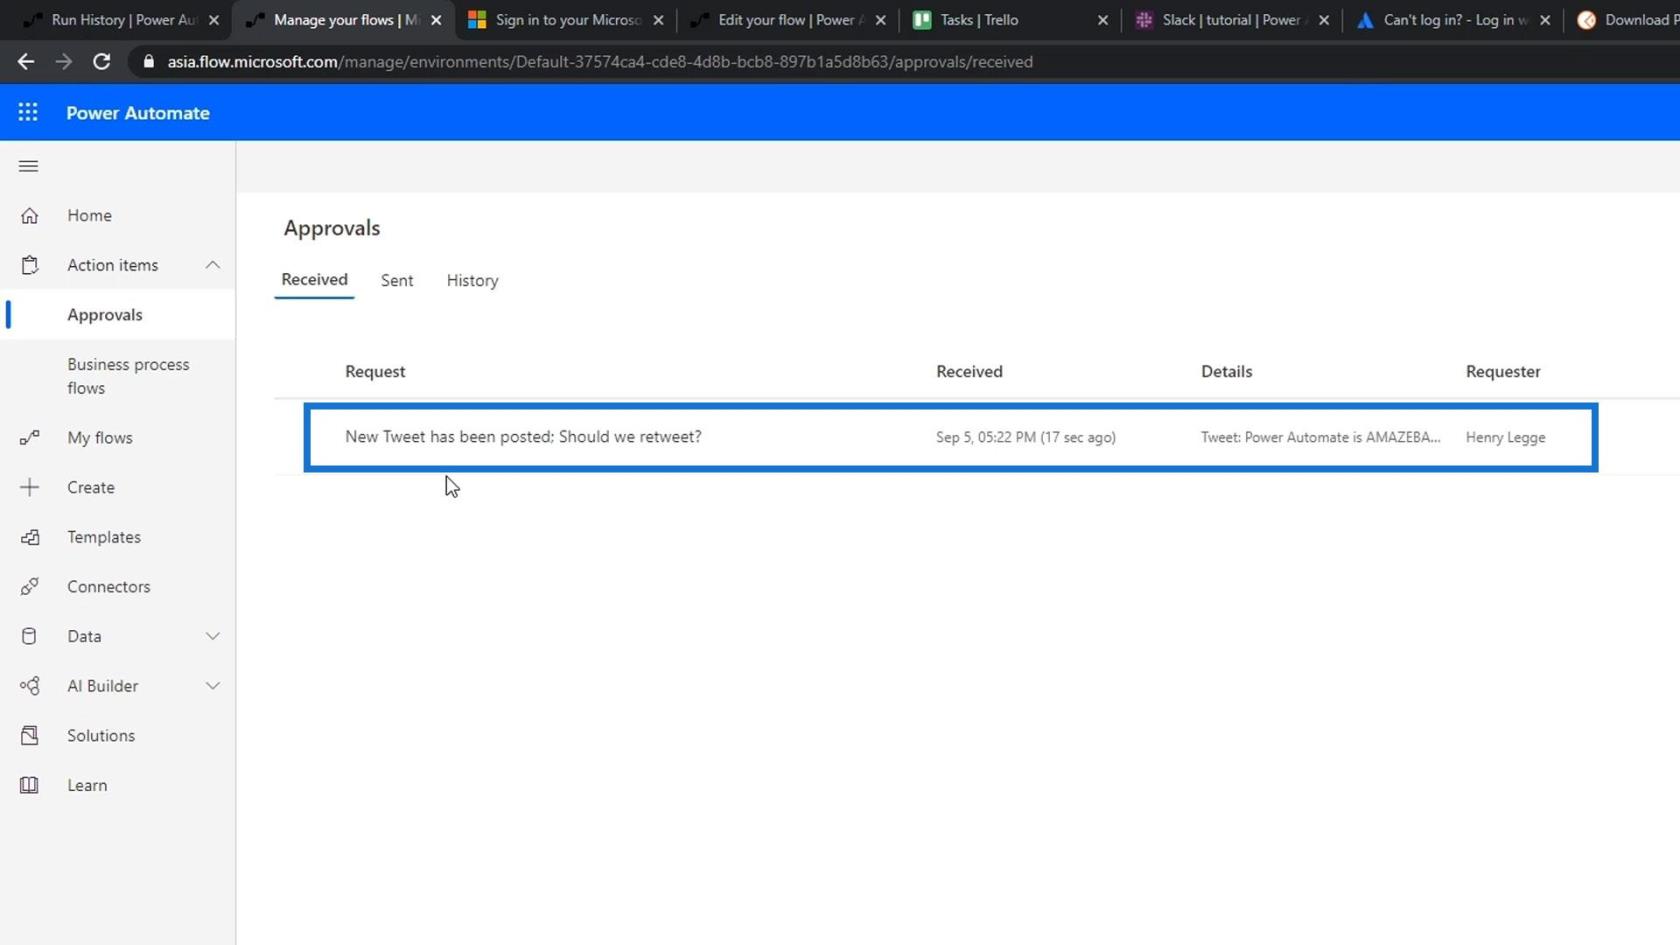This screenshot has height=945, width=1680.
Task: Expand the Data section chevron
Action: pos(212,636)
